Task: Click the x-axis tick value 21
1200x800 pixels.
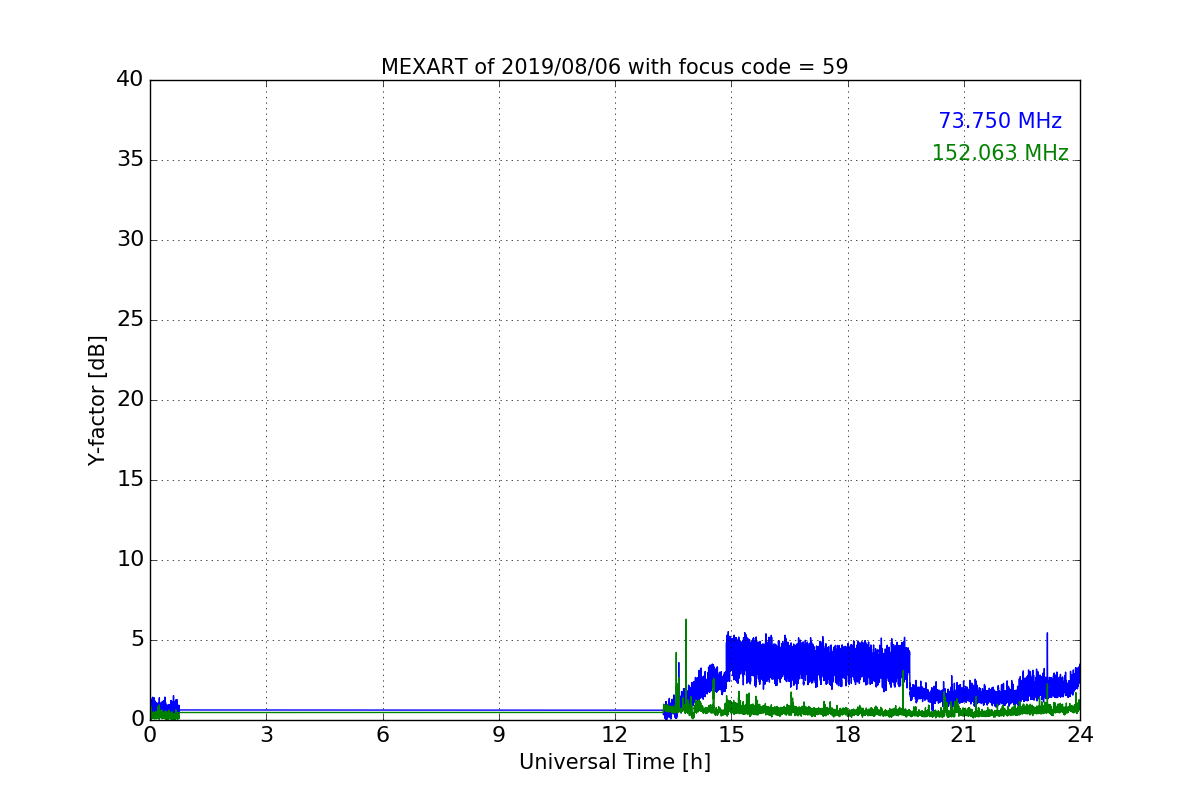Action: point(964,735)
